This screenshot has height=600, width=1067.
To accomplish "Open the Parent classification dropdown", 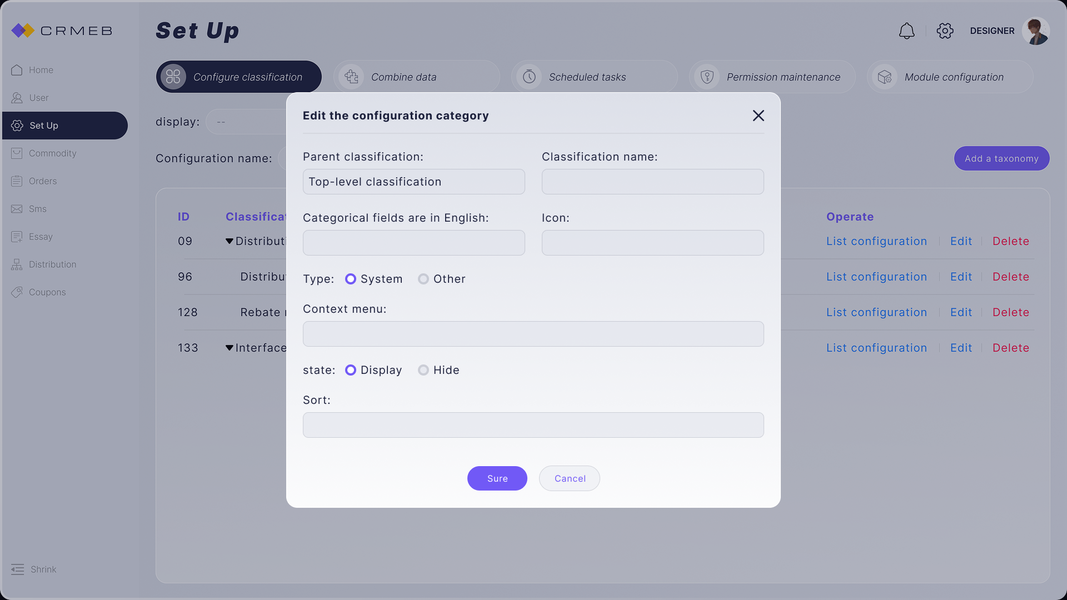I will pos(413,182).
